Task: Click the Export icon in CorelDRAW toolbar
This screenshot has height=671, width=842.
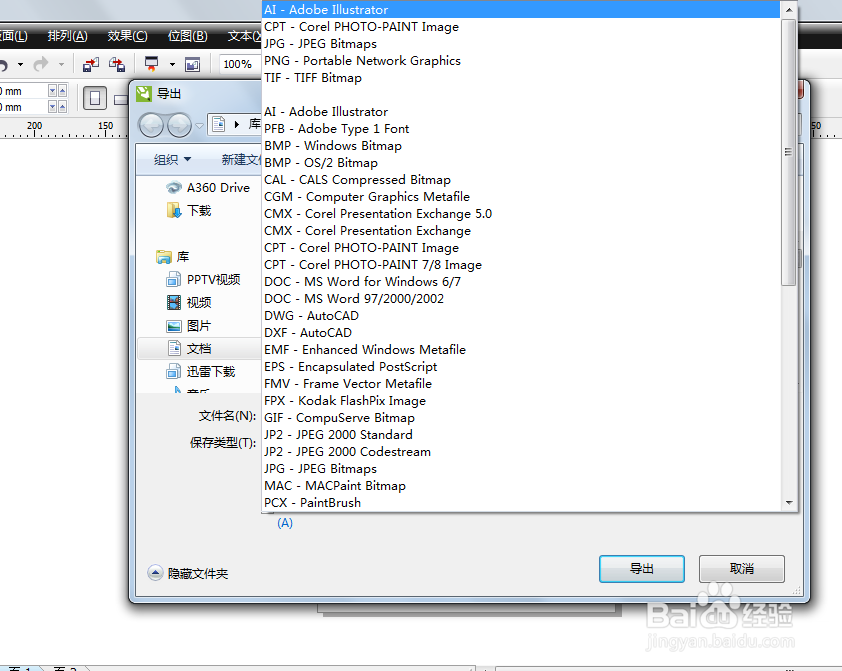Action: pos(117,64)
